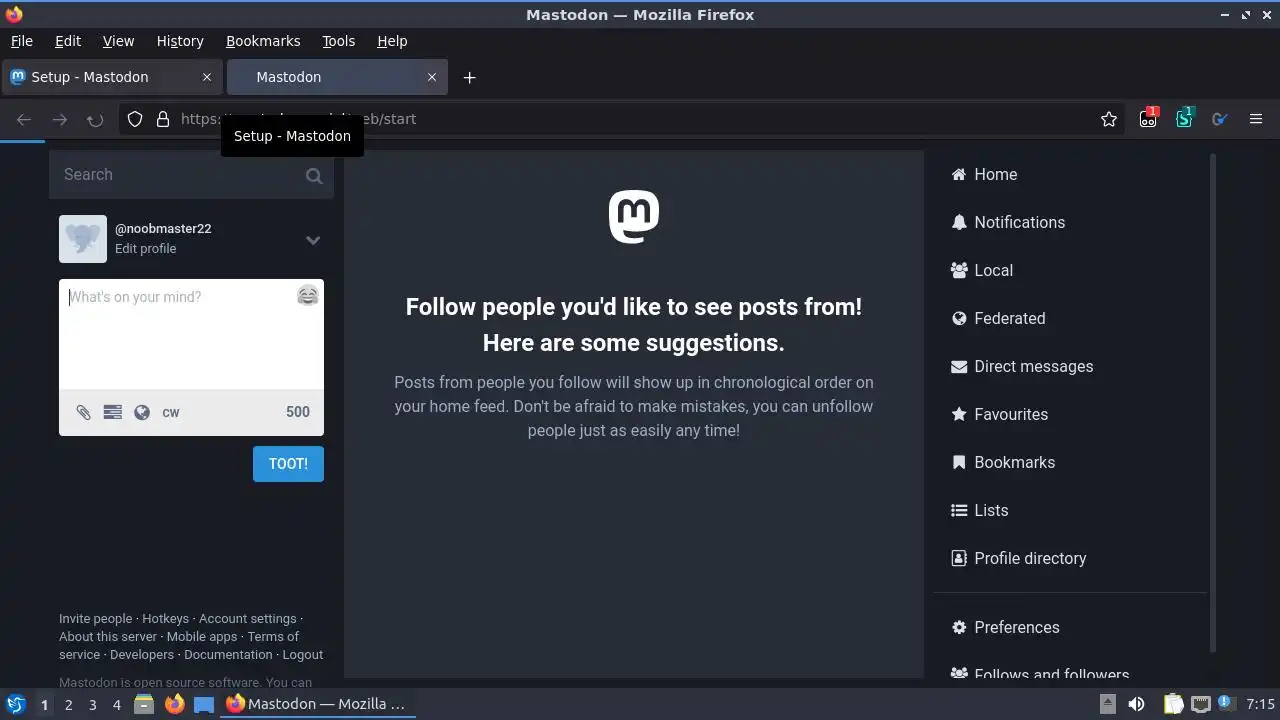The image size is (1280, 720).
Task: Expand the account menu chevron
Action: coord(313,240)
